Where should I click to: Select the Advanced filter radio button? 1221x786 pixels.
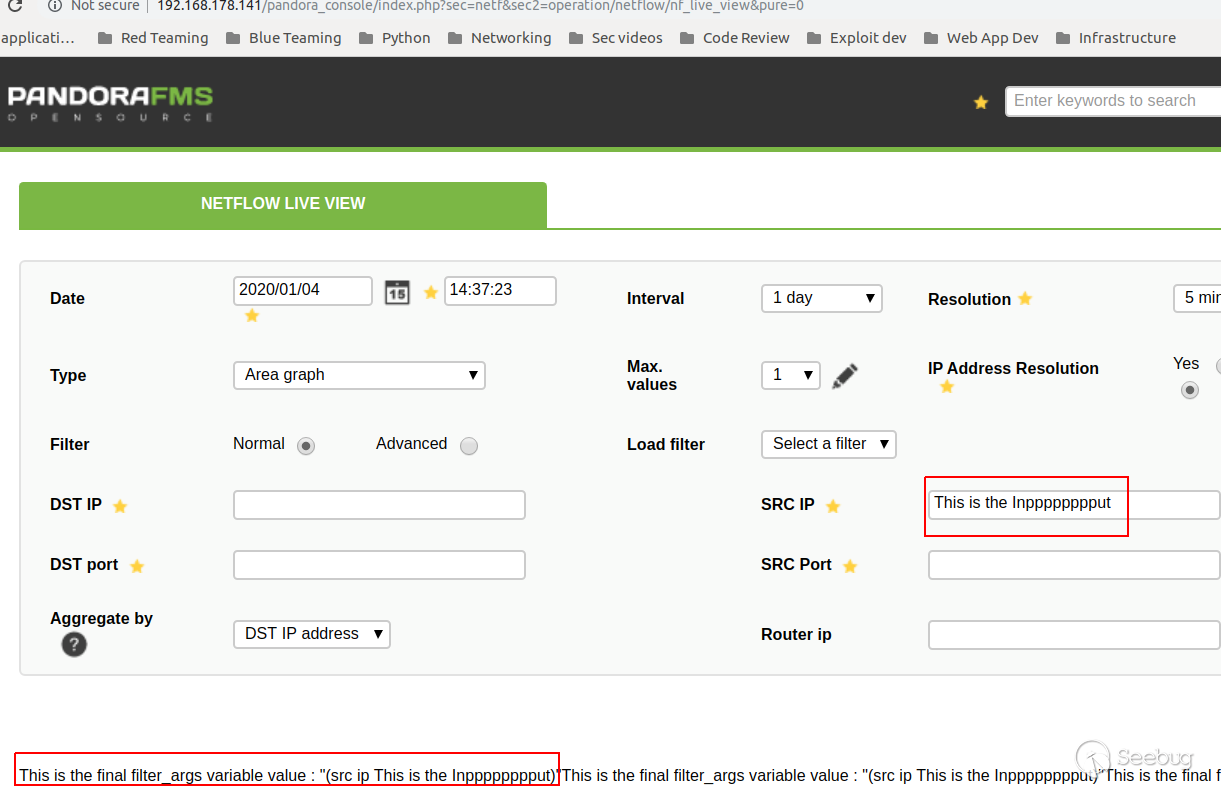pyautogui.click(x=469, y=446)
